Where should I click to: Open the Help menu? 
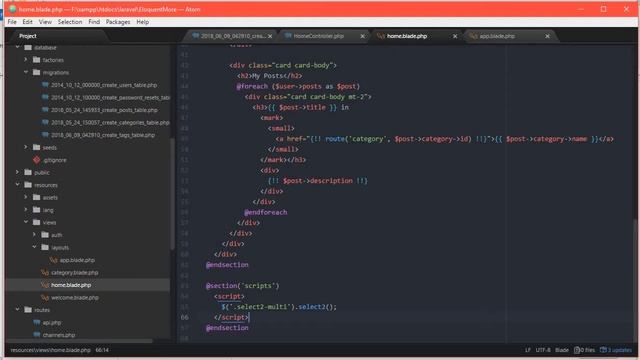(x=142, y=22)
